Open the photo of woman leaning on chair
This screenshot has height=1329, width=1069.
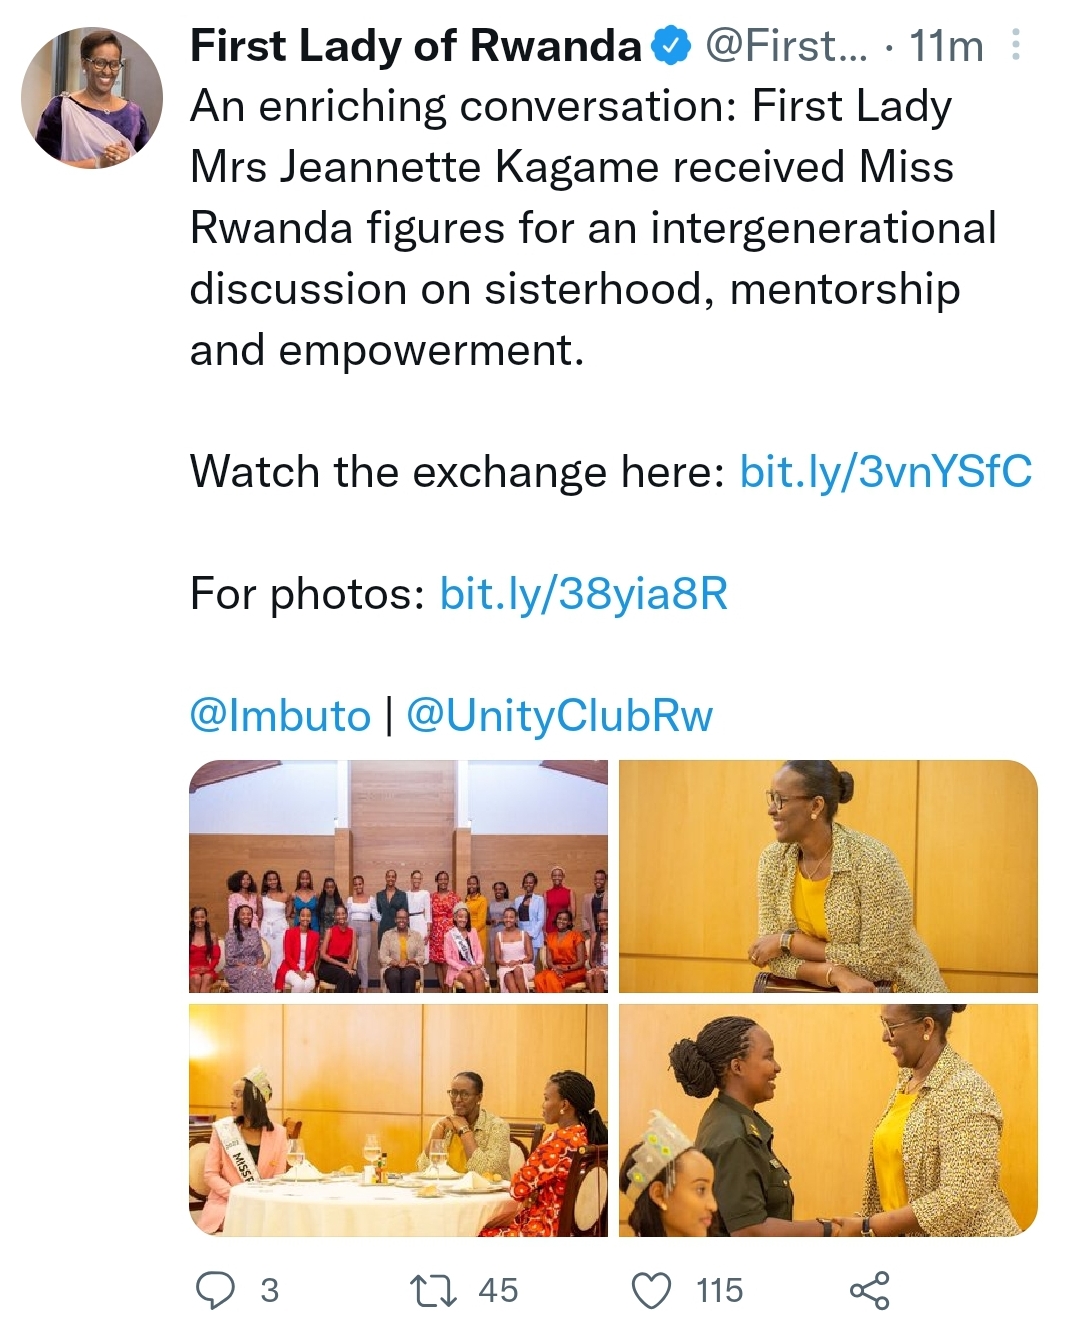828,876
